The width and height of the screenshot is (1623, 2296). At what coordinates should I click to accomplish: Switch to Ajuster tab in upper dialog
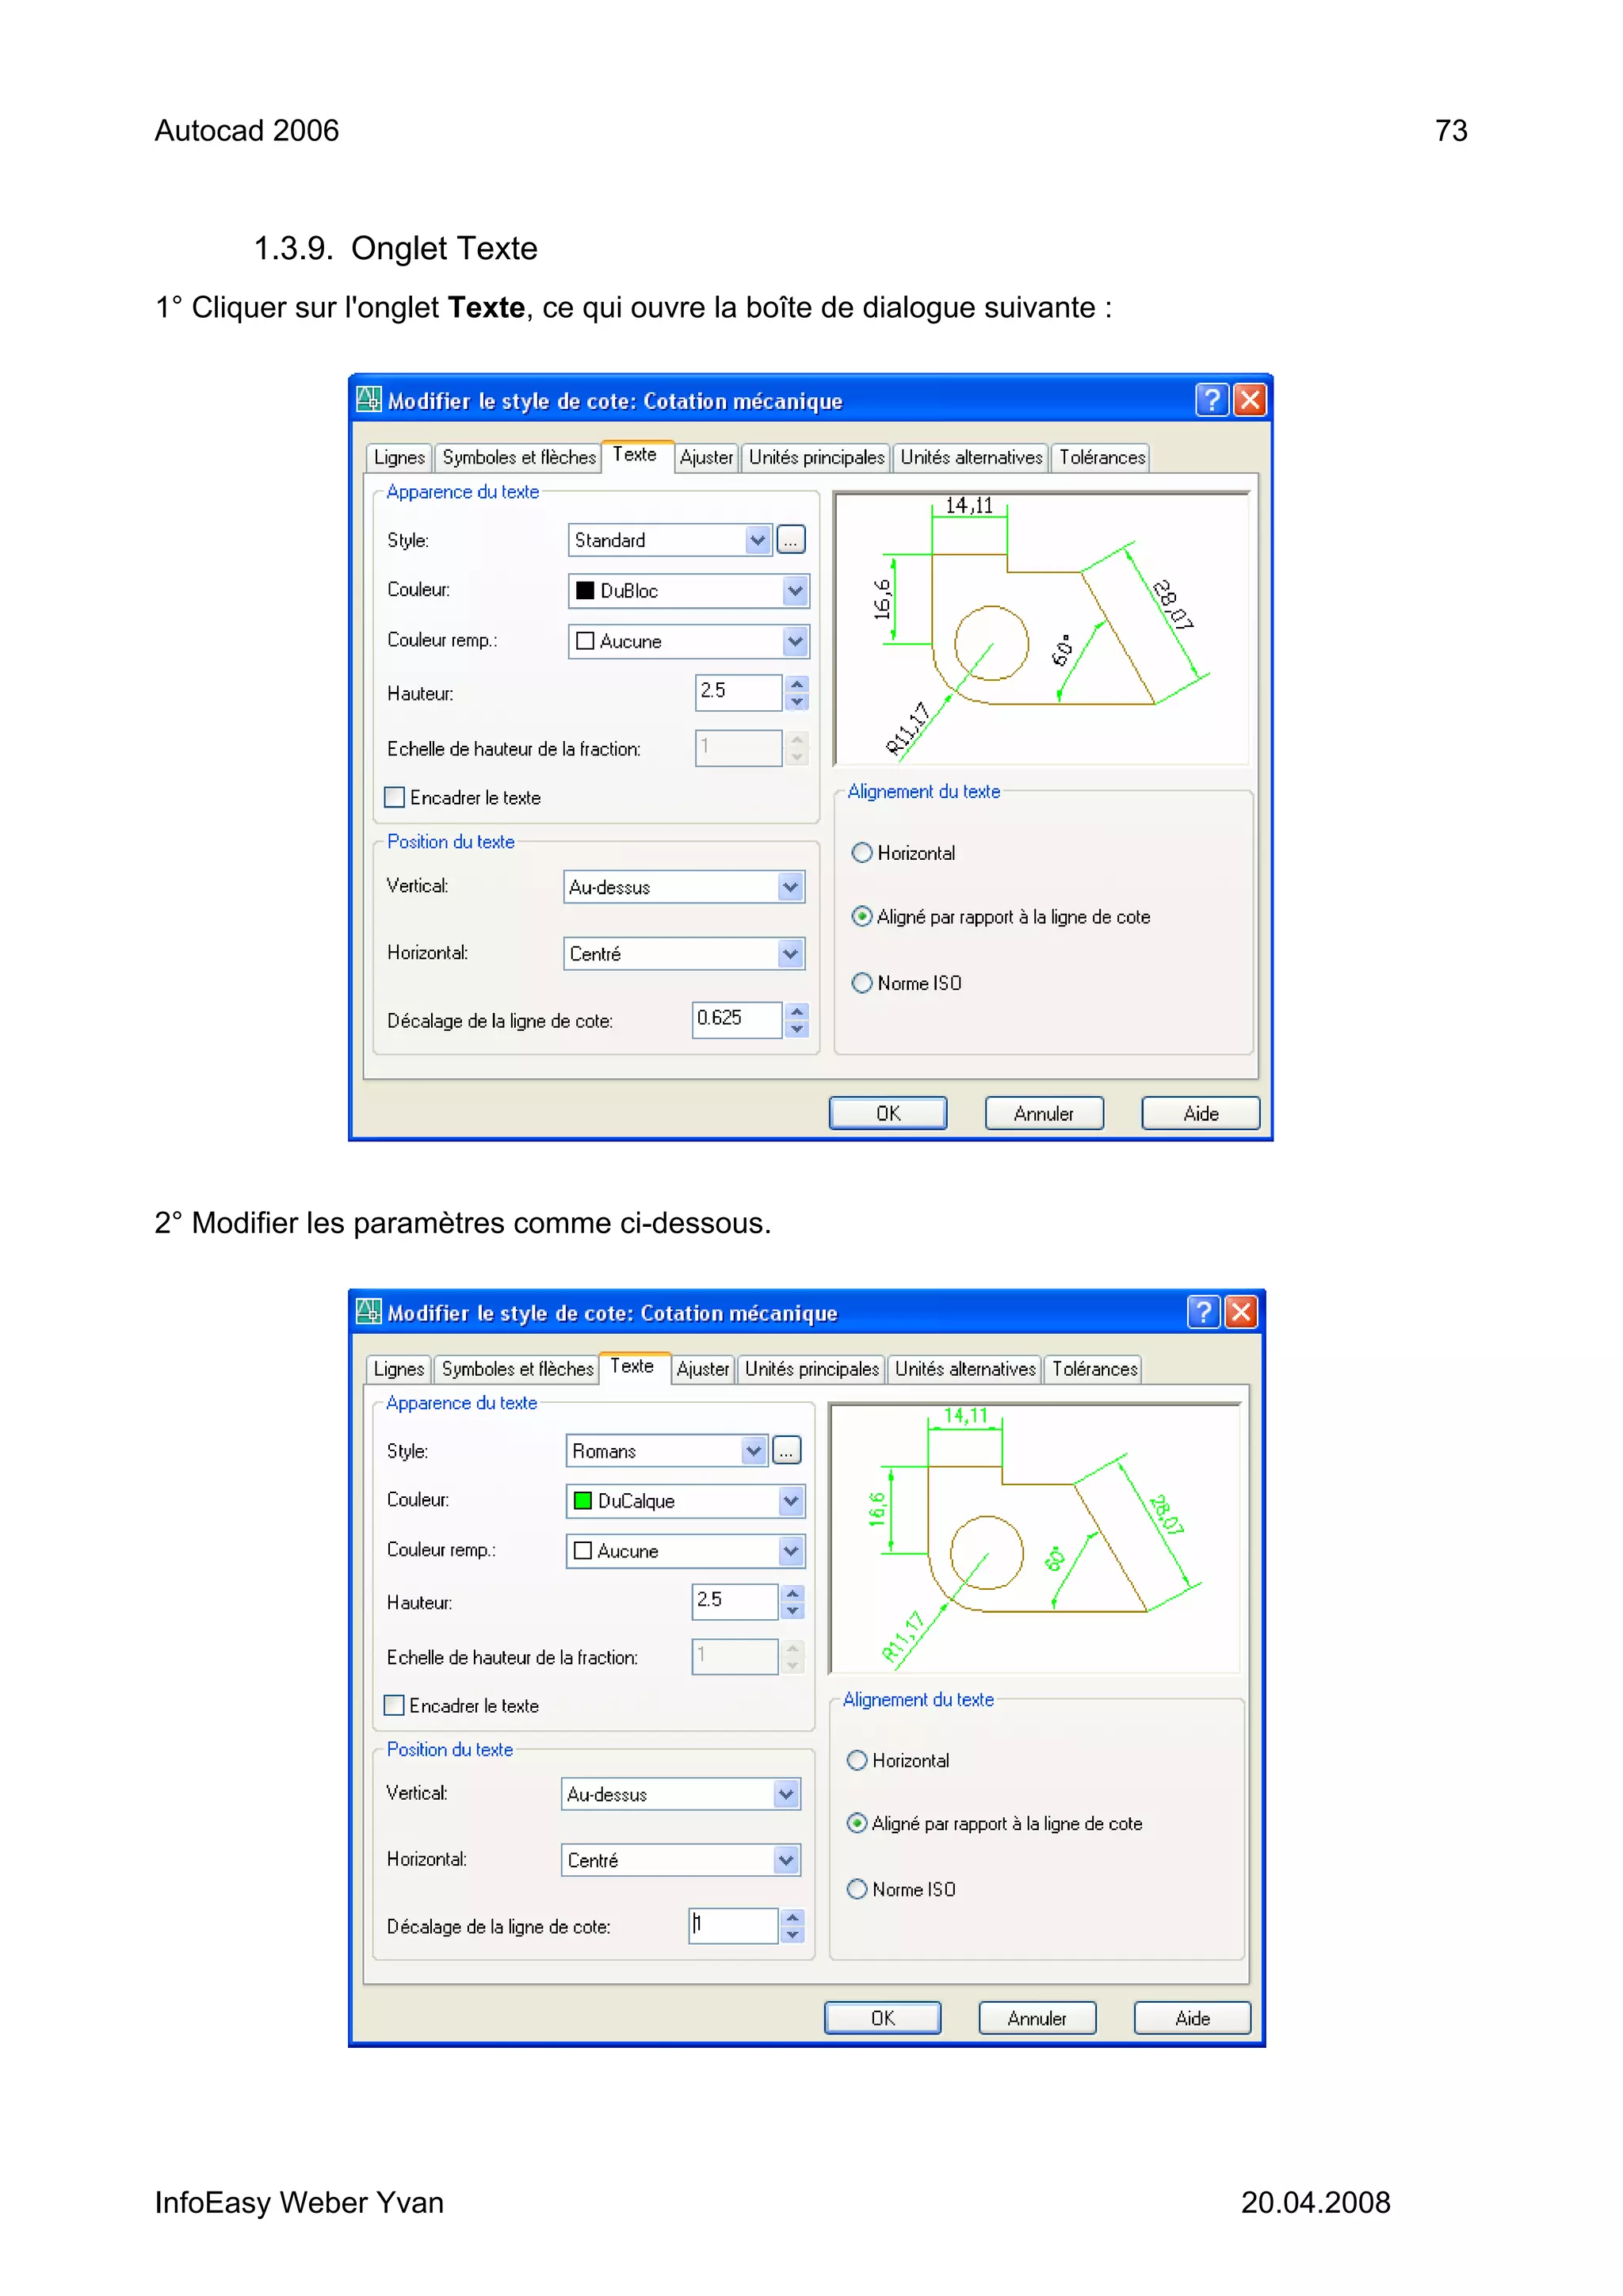pos(706,458)
